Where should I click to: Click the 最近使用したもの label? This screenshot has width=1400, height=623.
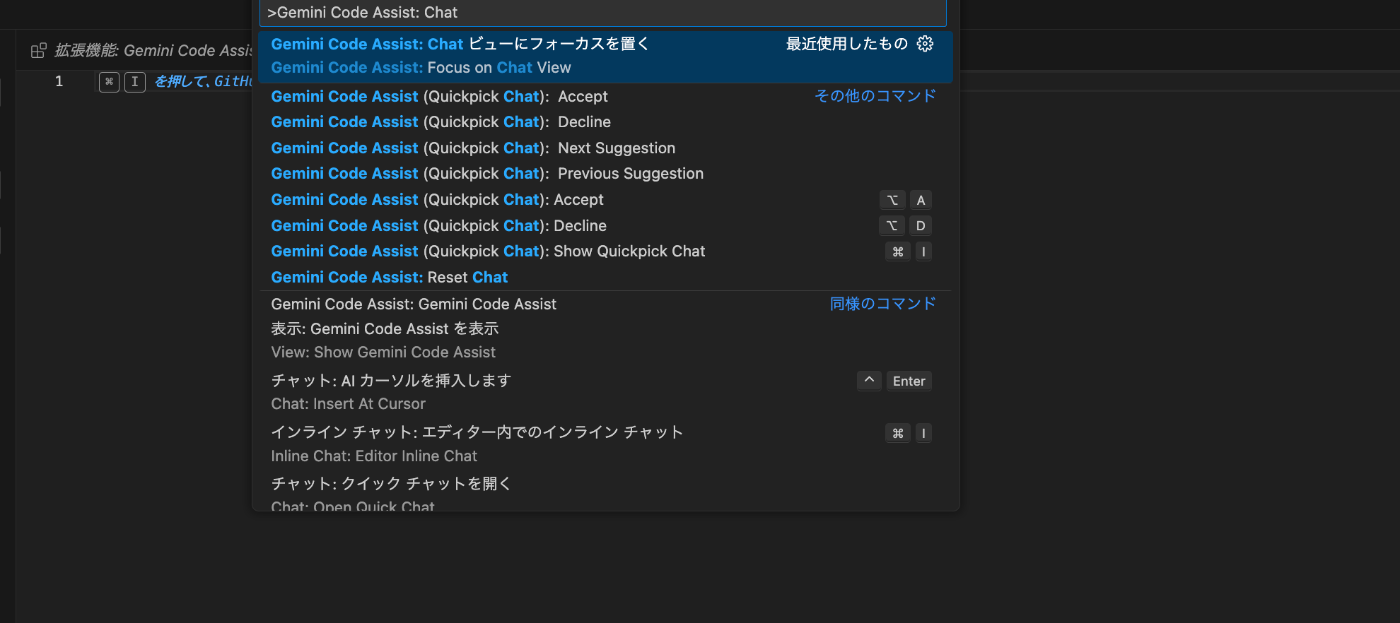[x=847, y=44]
